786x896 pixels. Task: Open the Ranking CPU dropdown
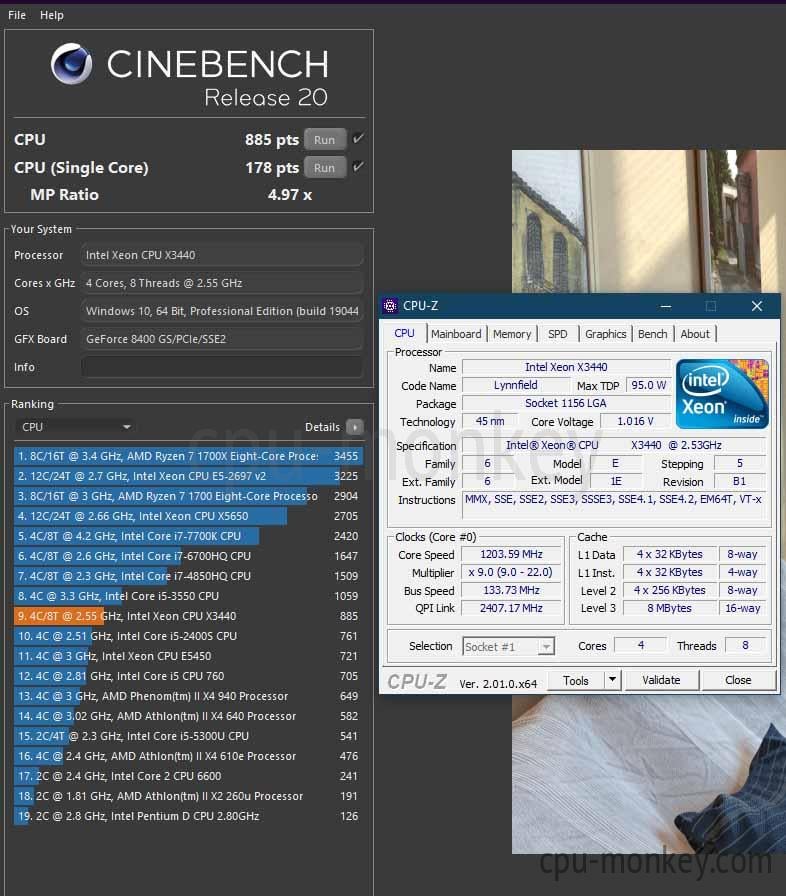coord(74,427)
